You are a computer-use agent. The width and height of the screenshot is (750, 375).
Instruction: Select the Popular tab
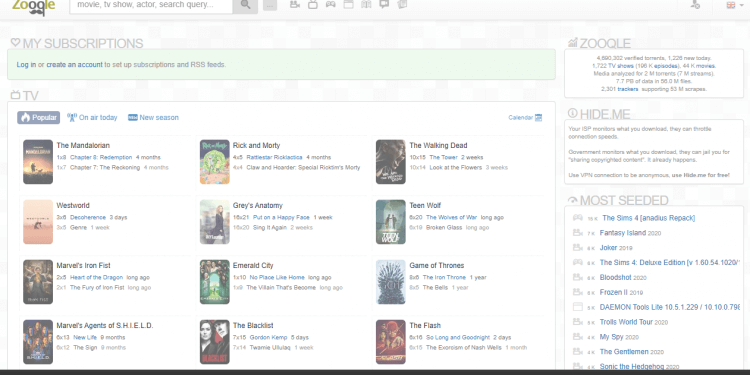[x=39, y=118]
